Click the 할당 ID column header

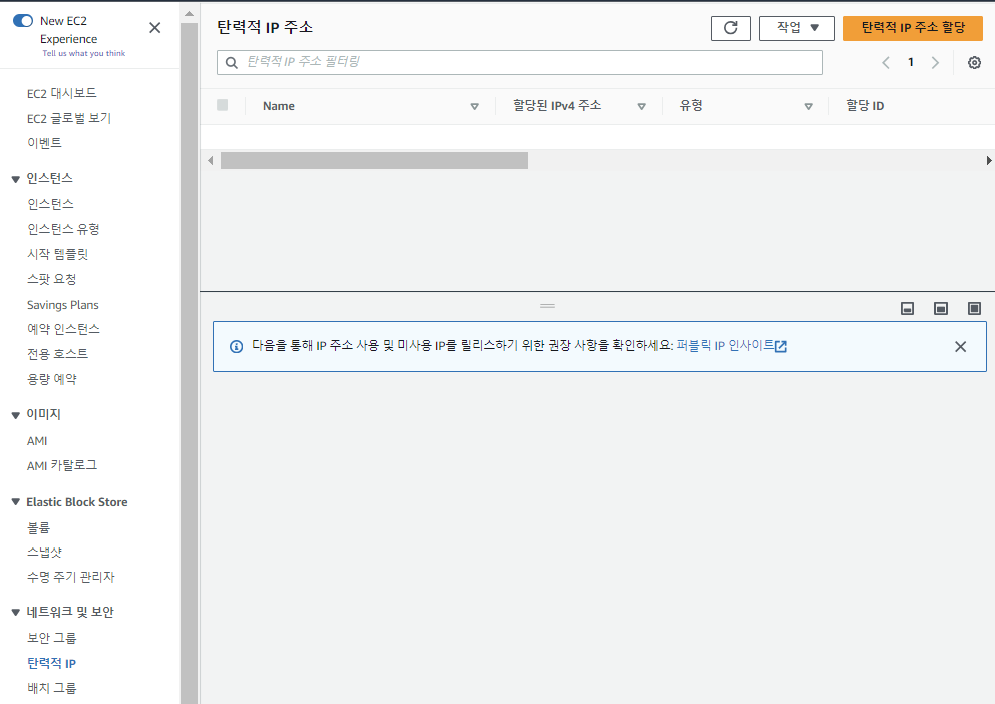[x=865, y=106]
